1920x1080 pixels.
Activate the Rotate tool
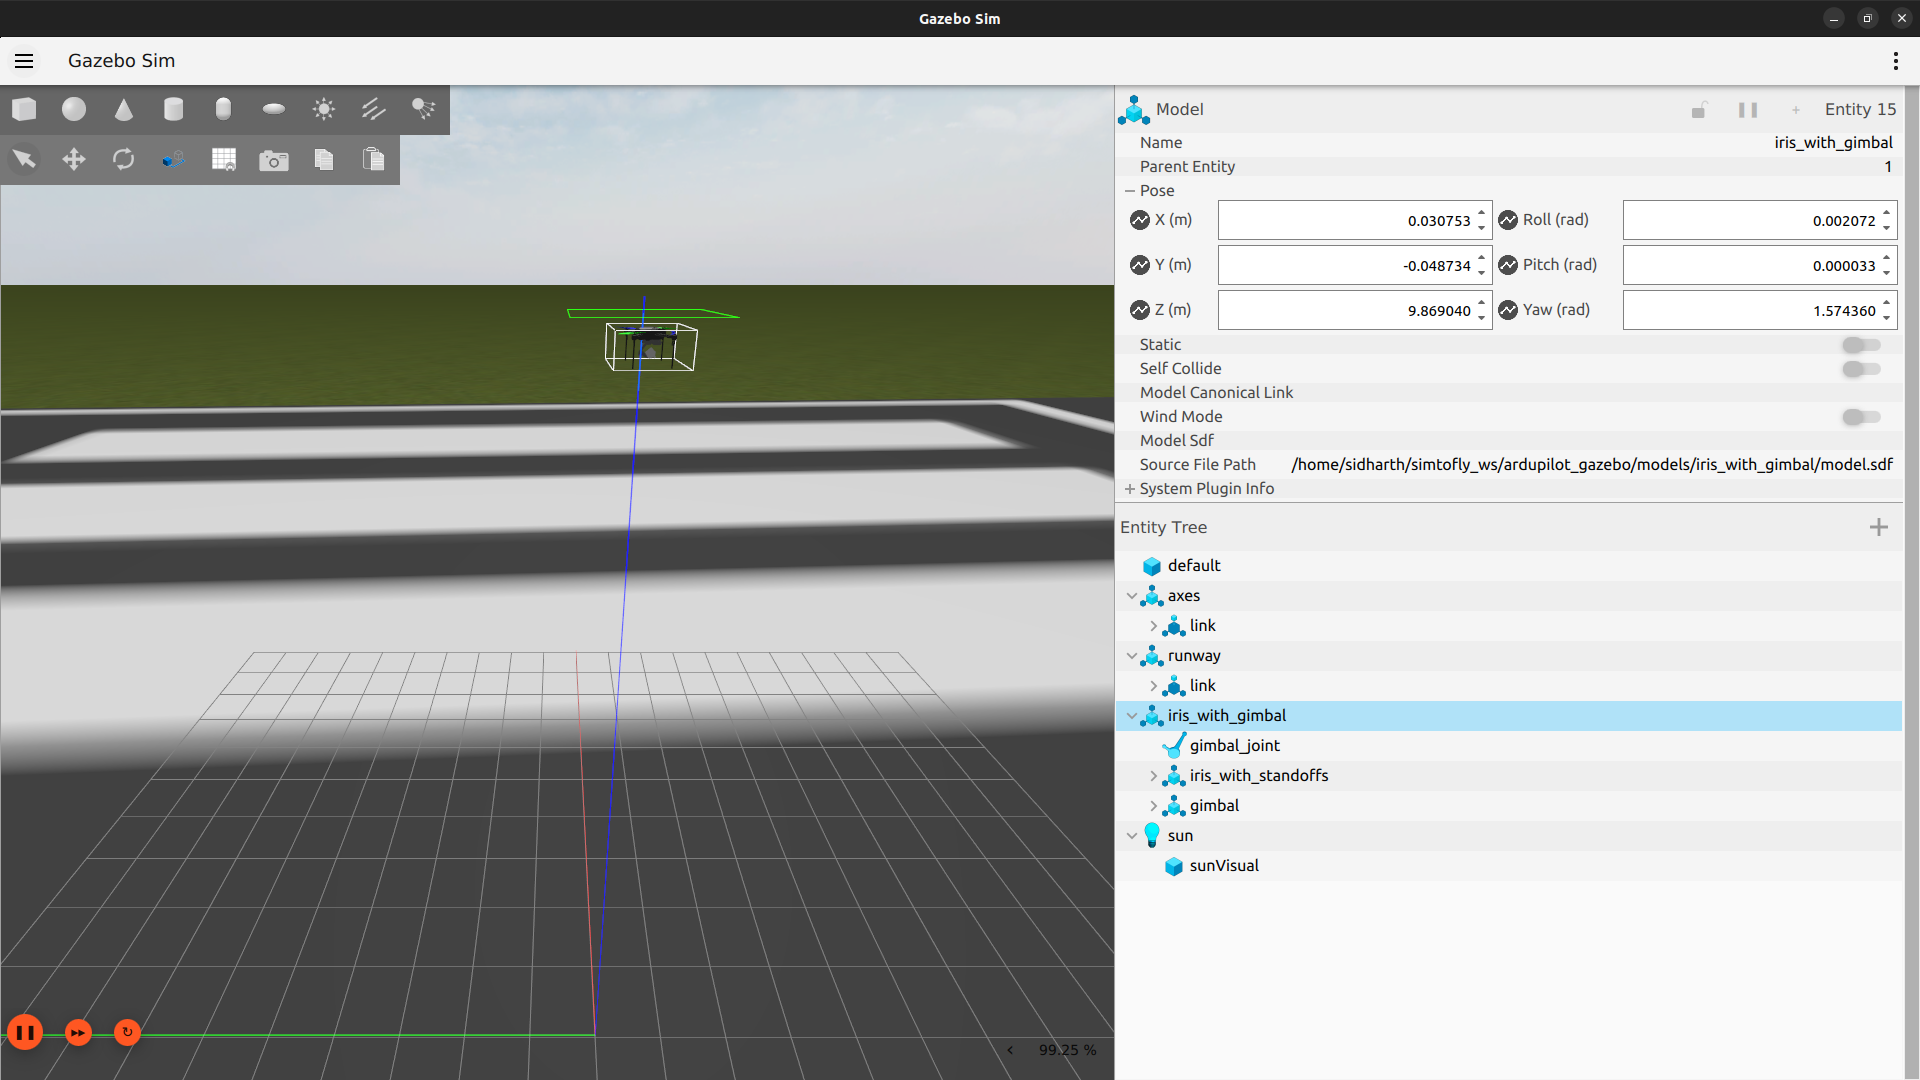(x=123, y=159)
